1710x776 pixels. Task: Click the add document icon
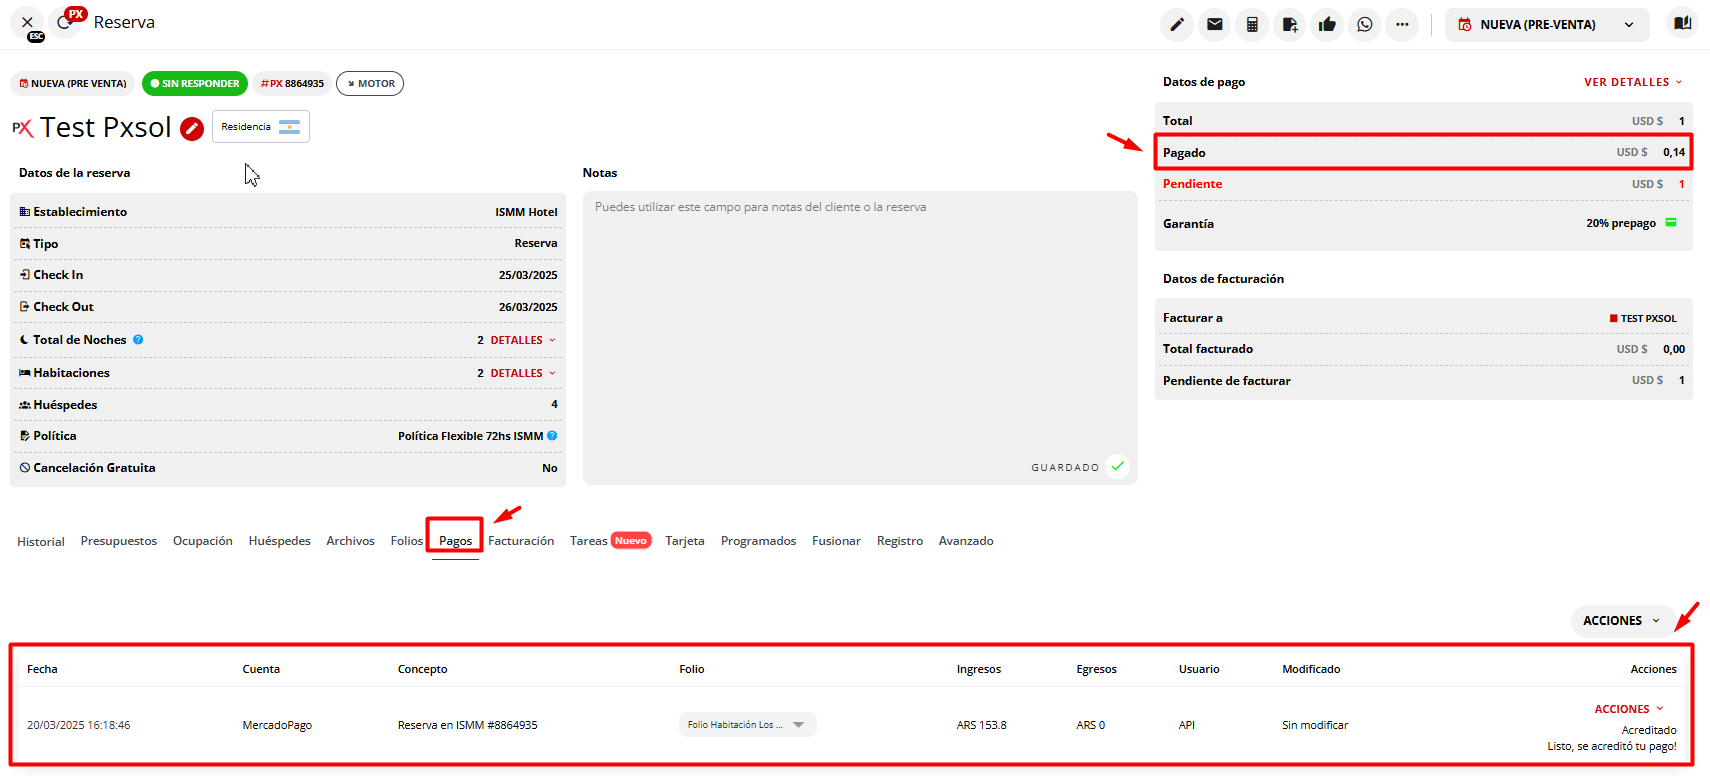[1290, 25]
